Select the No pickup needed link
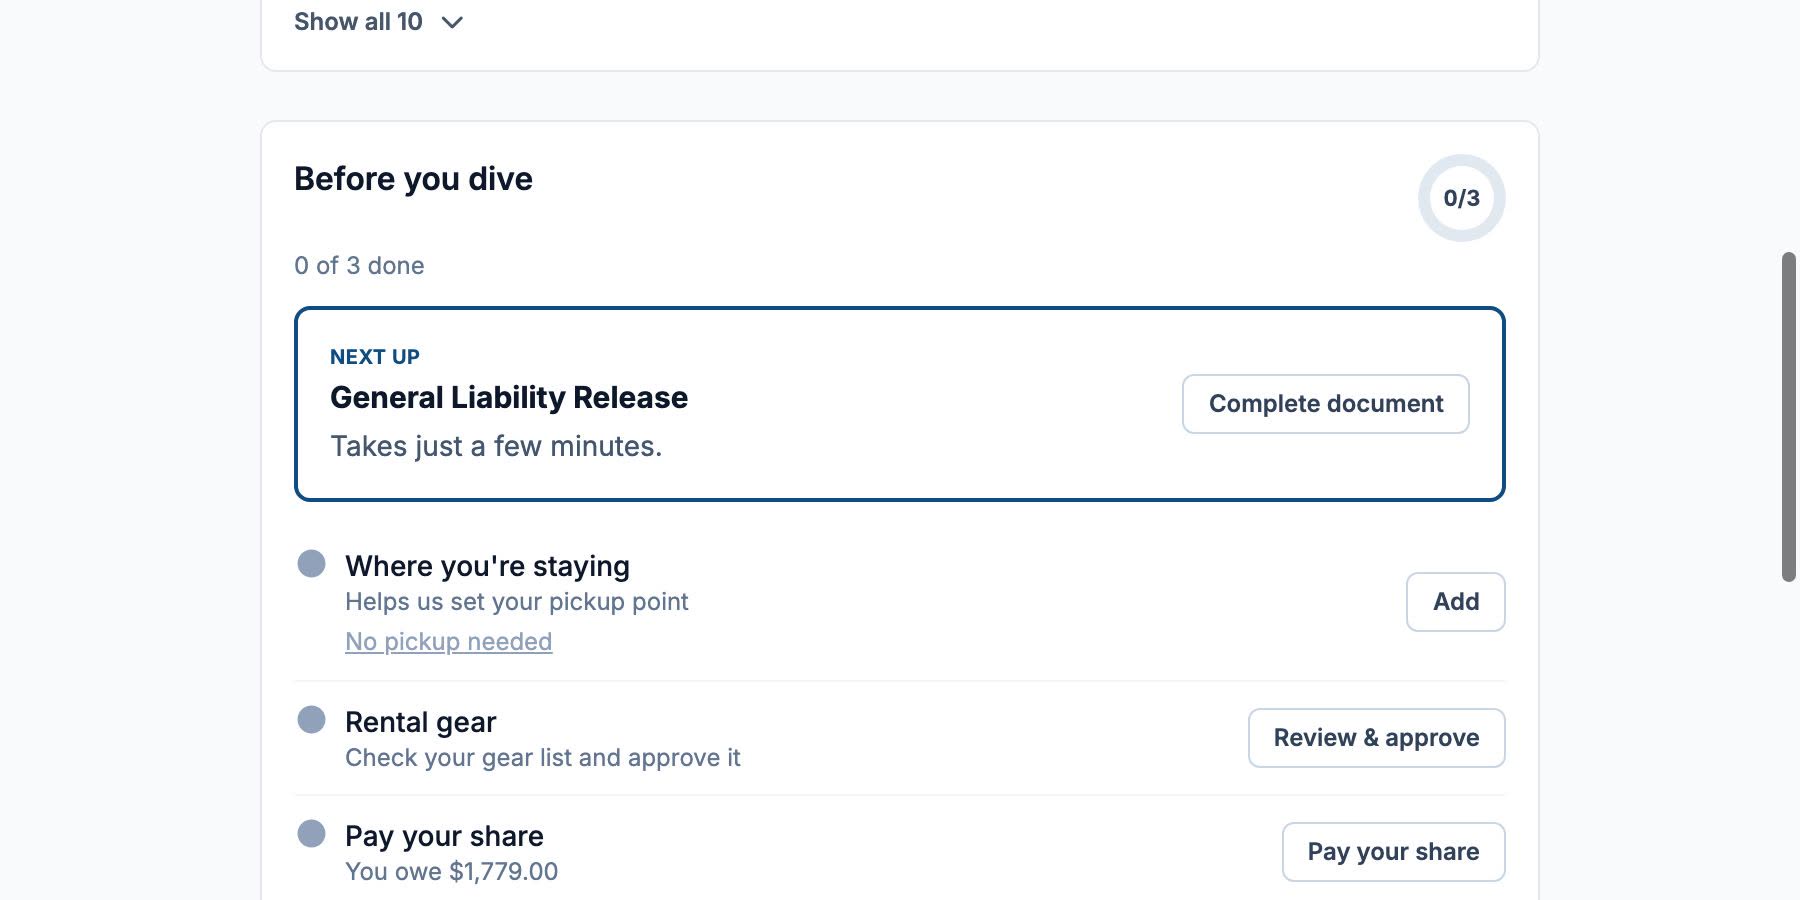 coord(449,642)
